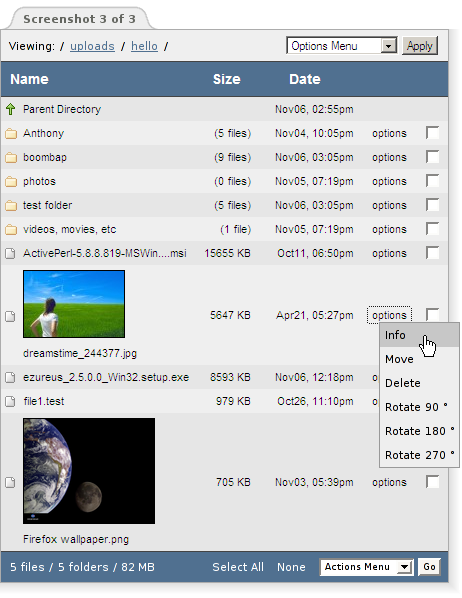The height and width of the screenshot is (598, 462).
Task: Open the Actions Menu dropdown
Action: [367, 567]
